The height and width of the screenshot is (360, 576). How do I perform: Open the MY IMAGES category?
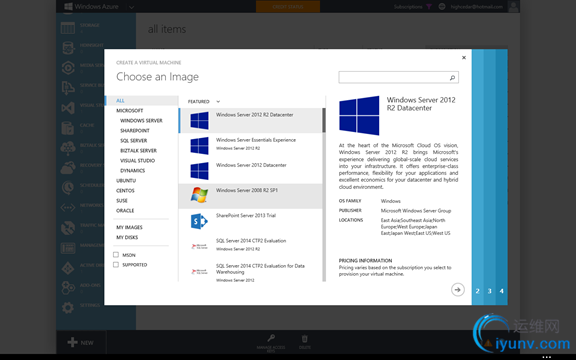tap(129, 227)
